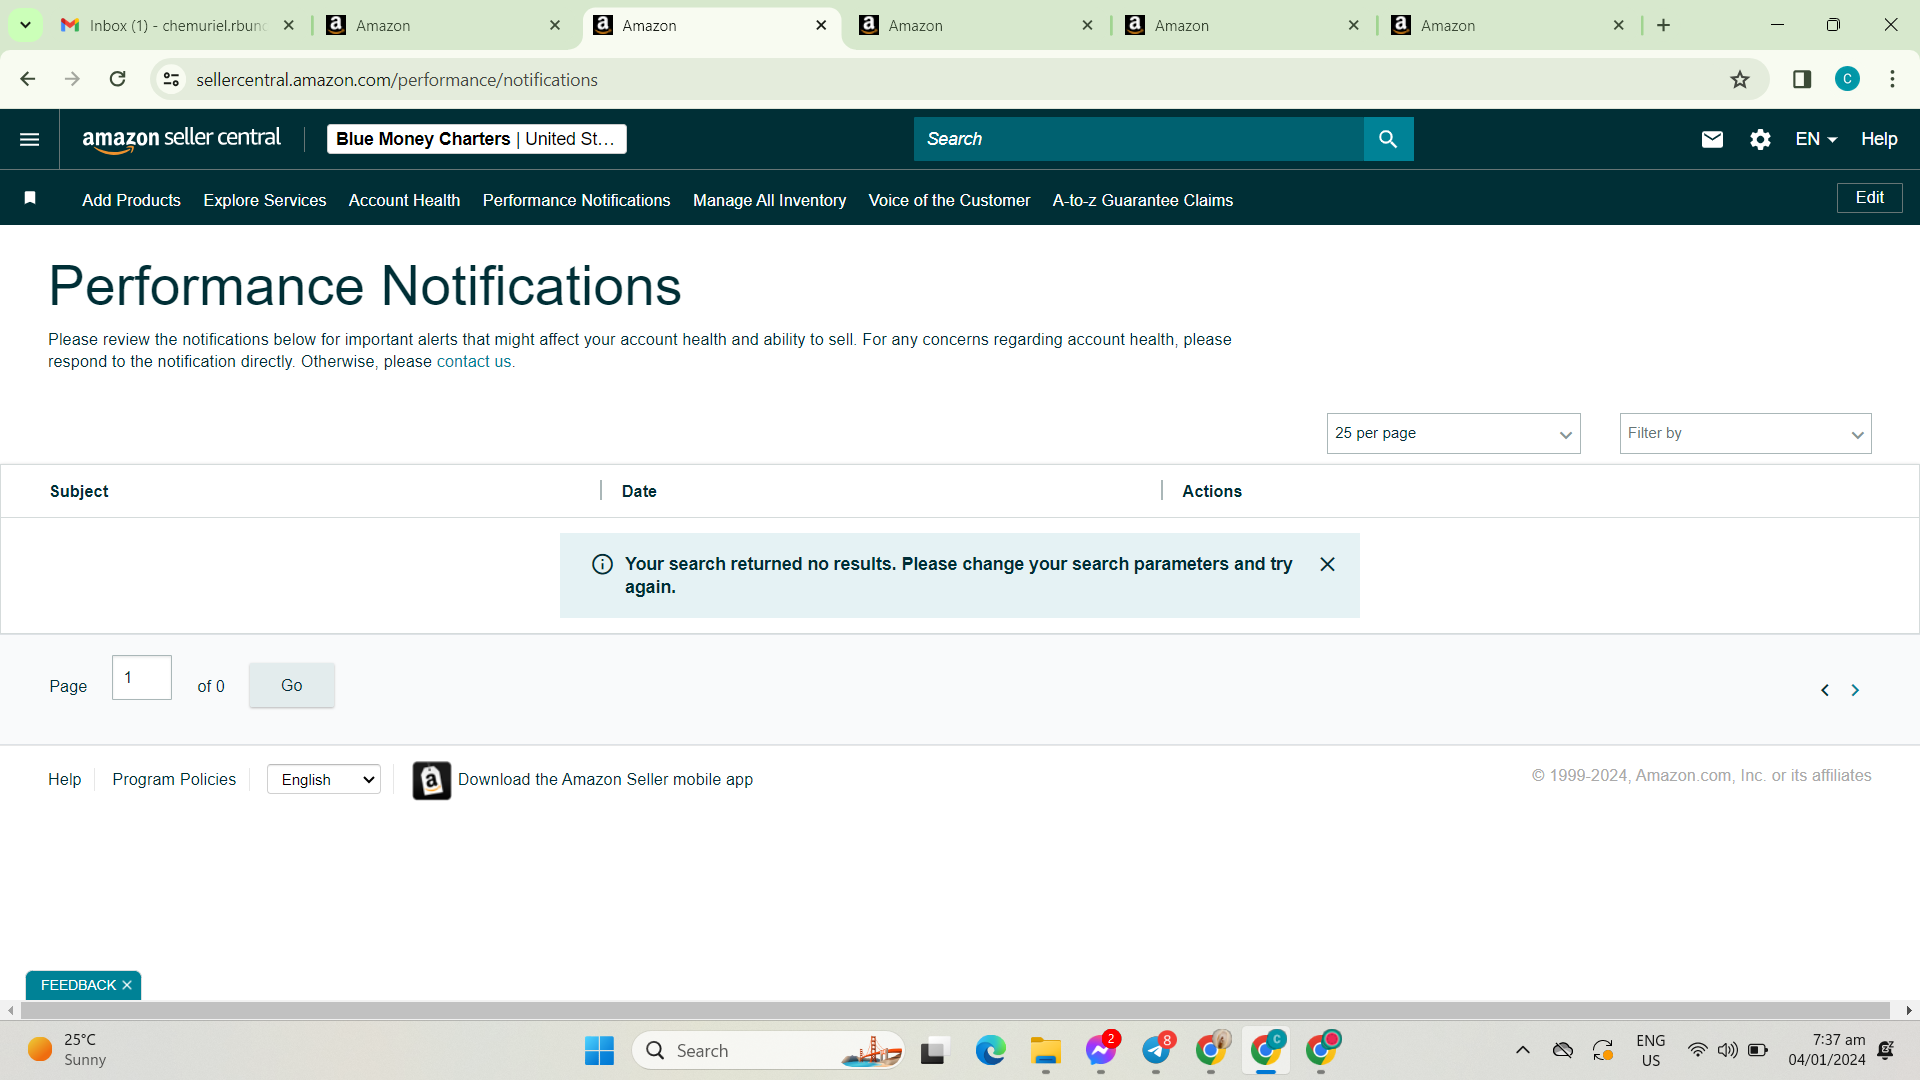Open Blue Money Charters account switcher
The width and height of the screenshot is (1920, 1080).
[477, 139]
